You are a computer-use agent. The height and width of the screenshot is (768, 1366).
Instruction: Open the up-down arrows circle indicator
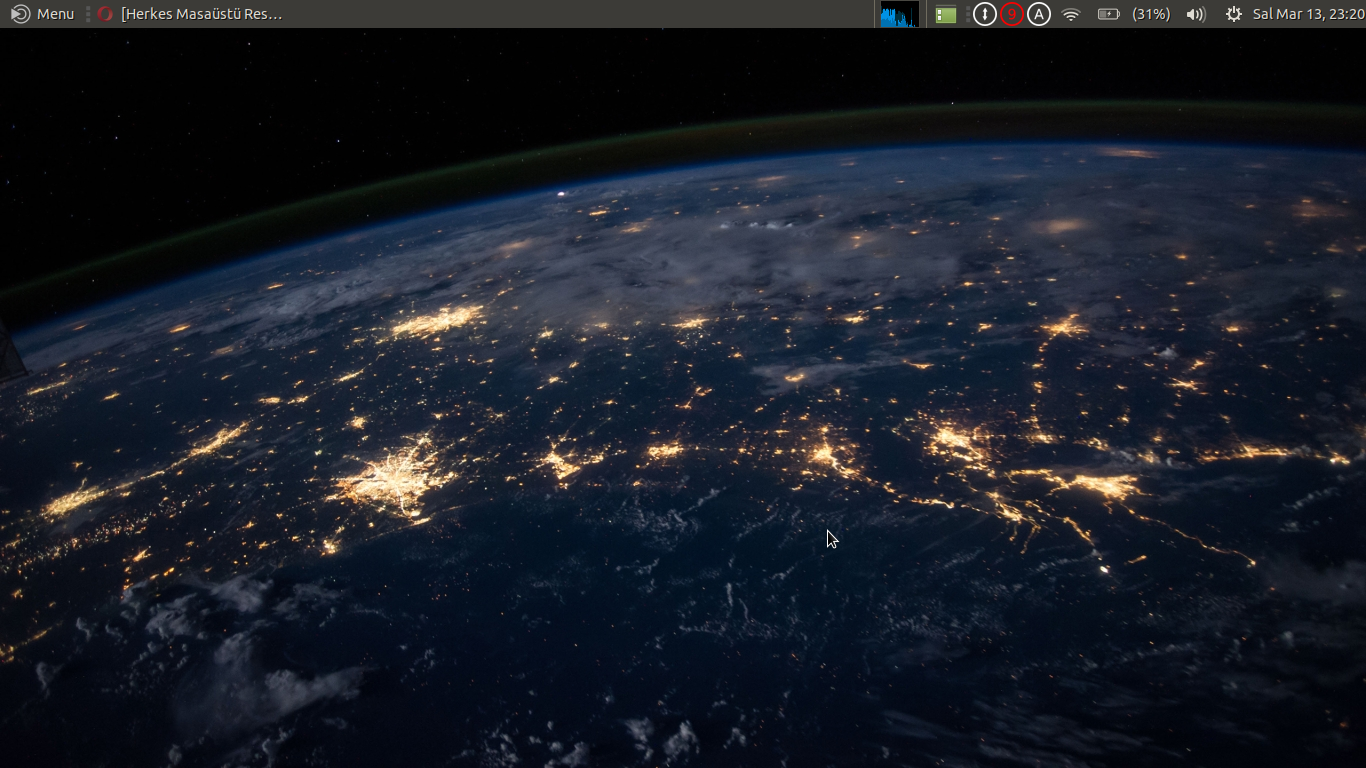click(985, 14)
